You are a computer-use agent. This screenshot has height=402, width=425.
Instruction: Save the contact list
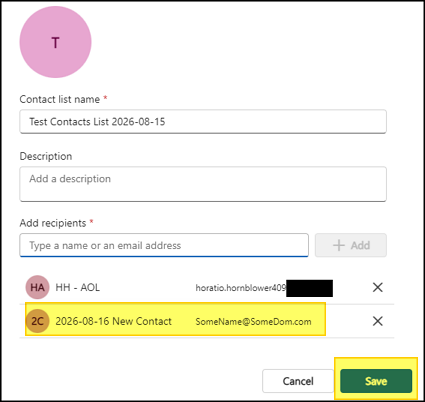click(x=376, y=381)
